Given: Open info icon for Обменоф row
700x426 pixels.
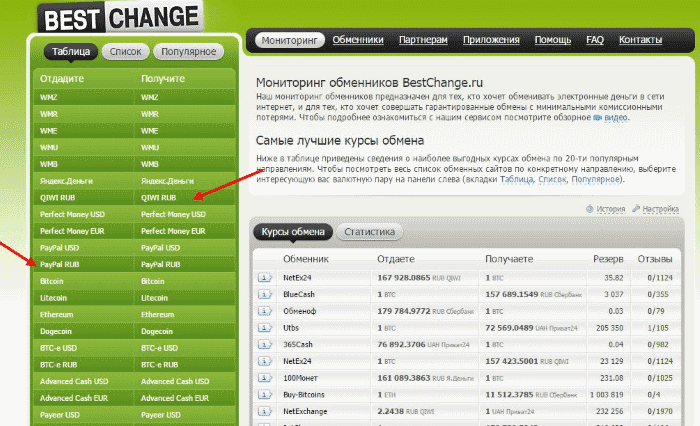Looking at the screenshot, I should click(265, 311).
